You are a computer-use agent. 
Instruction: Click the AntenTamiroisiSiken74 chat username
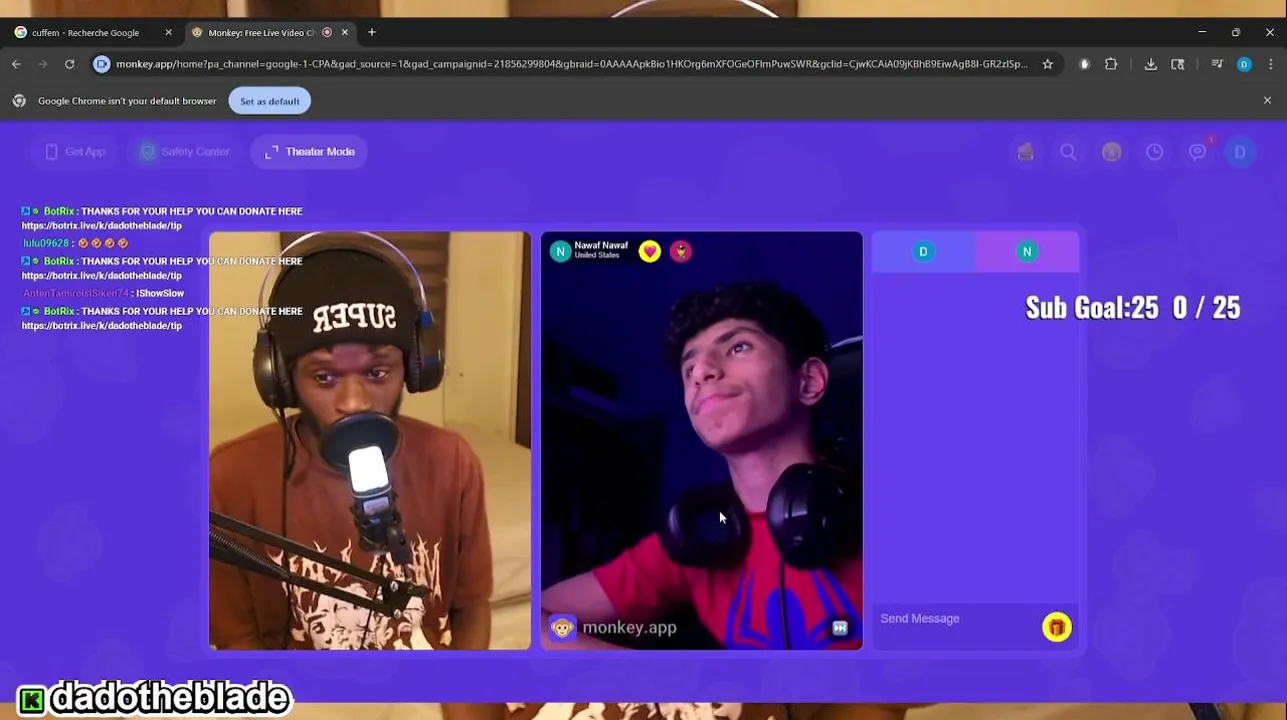76,293
